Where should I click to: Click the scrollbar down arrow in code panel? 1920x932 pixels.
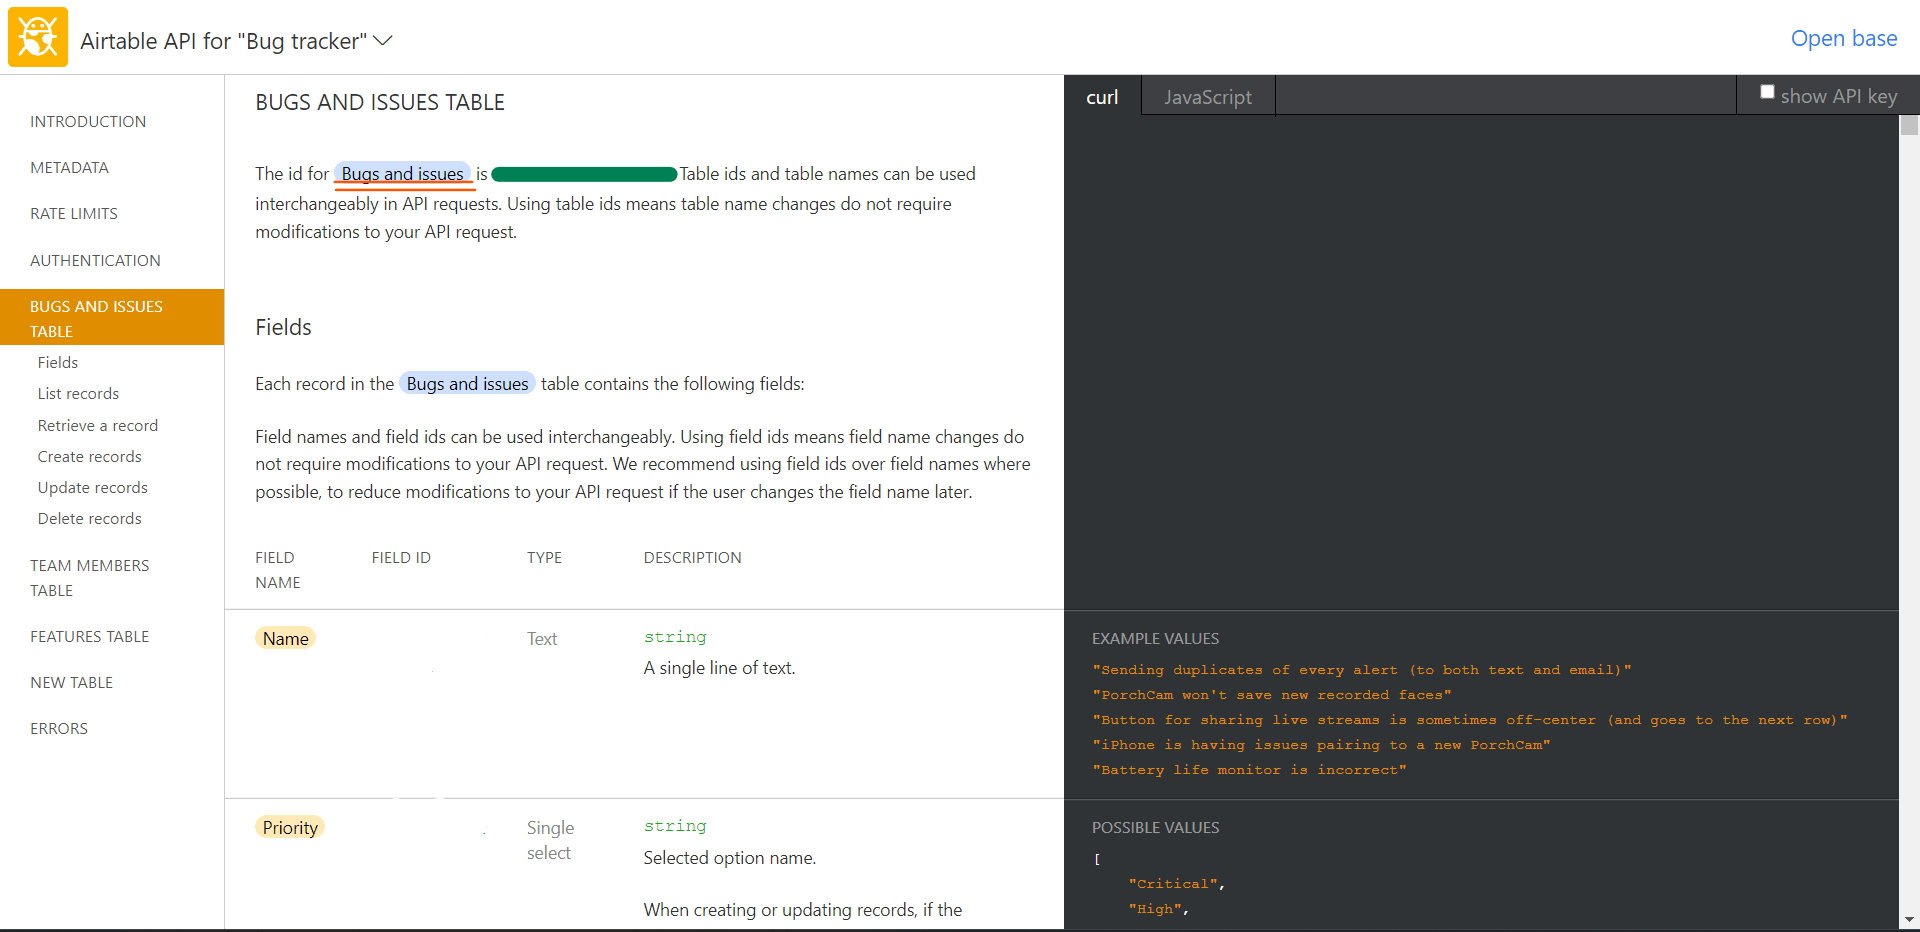pos(1909,920)
